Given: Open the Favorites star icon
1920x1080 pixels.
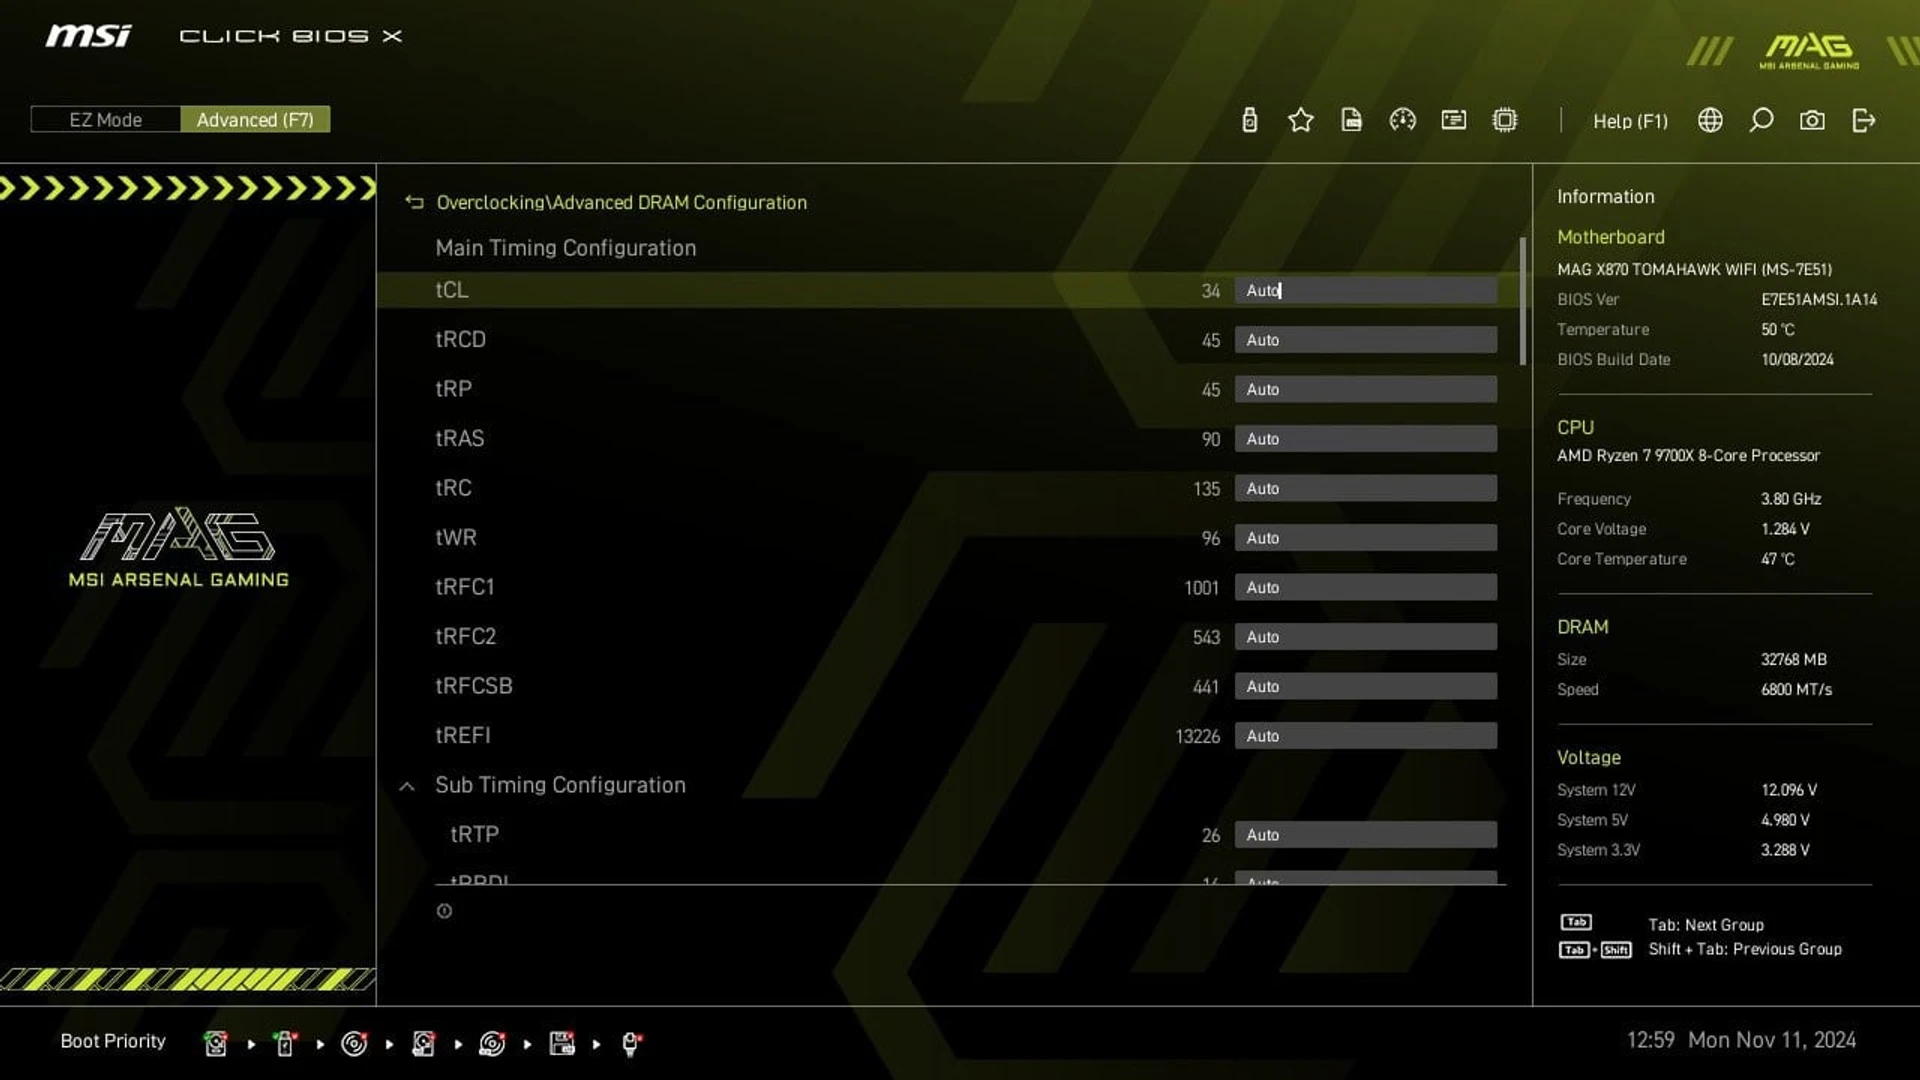Looking at the screenshot, I should click(1300, 120).
